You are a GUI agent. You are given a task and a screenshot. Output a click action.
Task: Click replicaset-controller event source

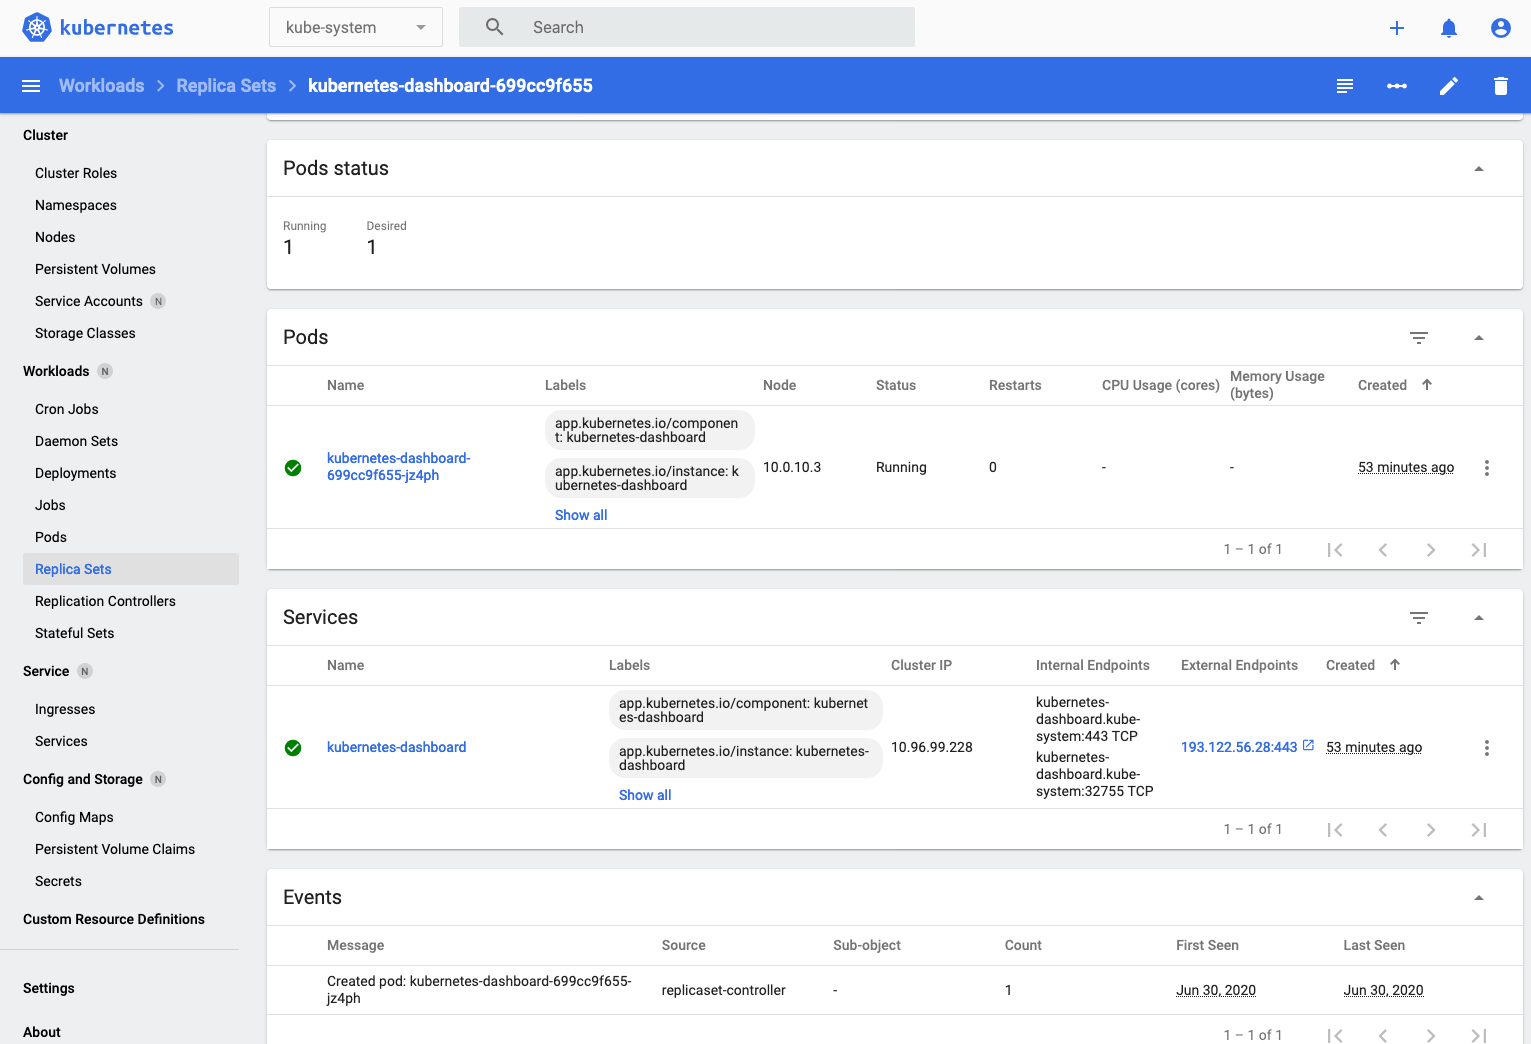coord(723,990)
